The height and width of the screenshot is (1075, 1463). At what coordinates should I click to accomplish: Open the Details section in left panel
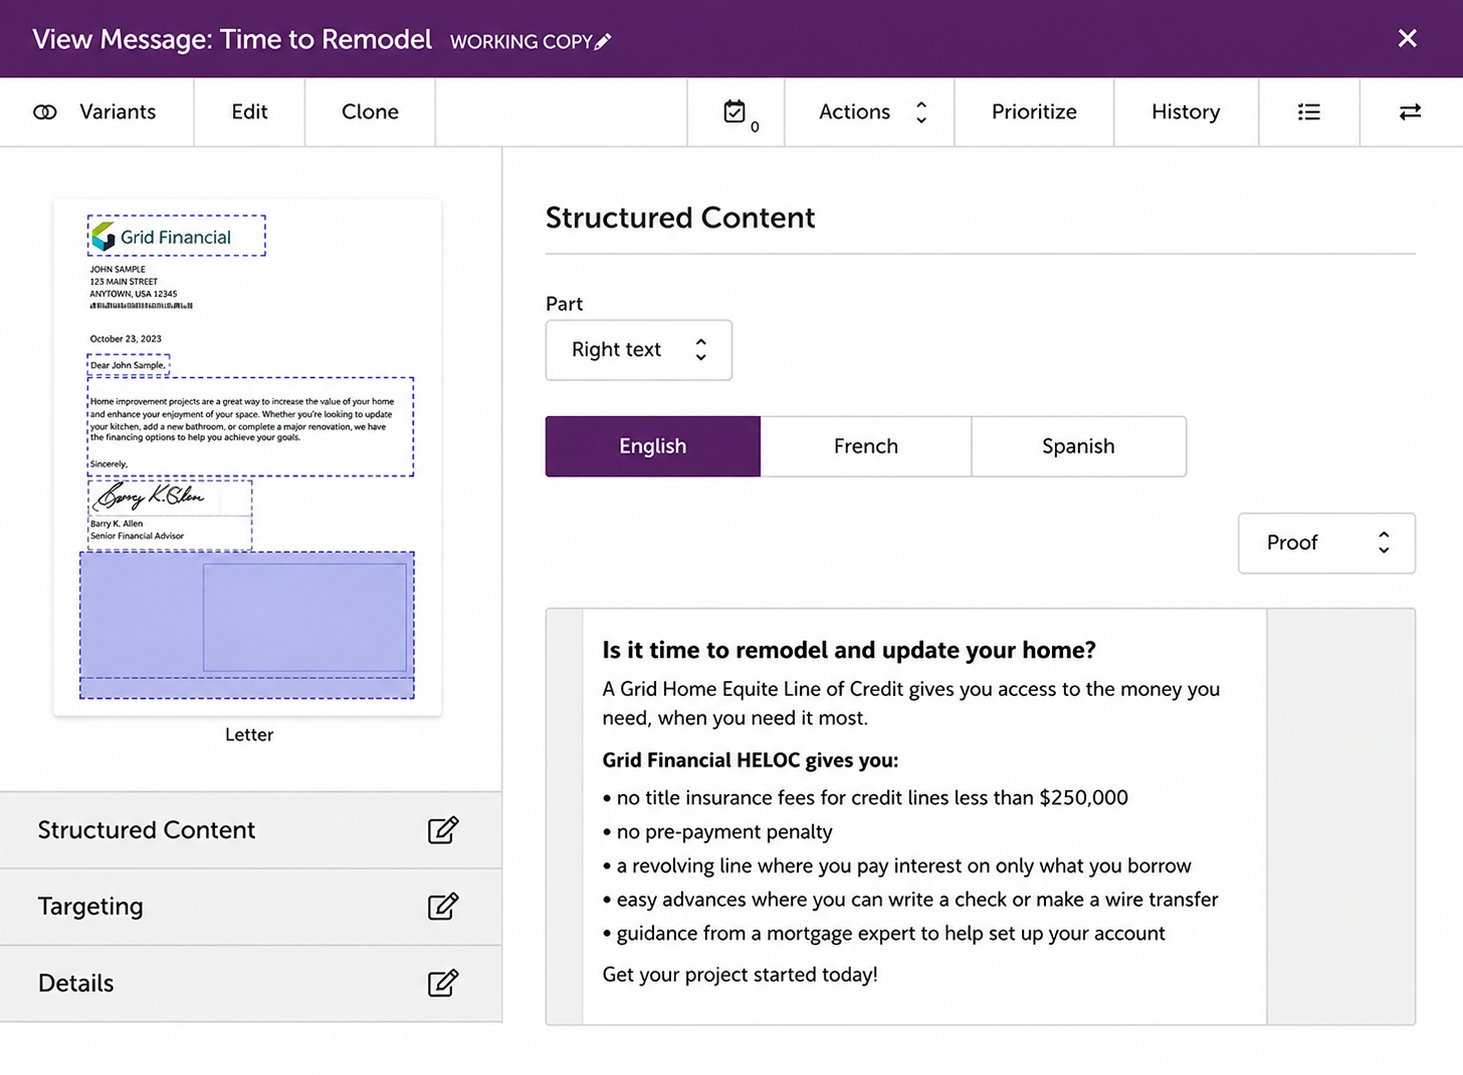(250, 983)
